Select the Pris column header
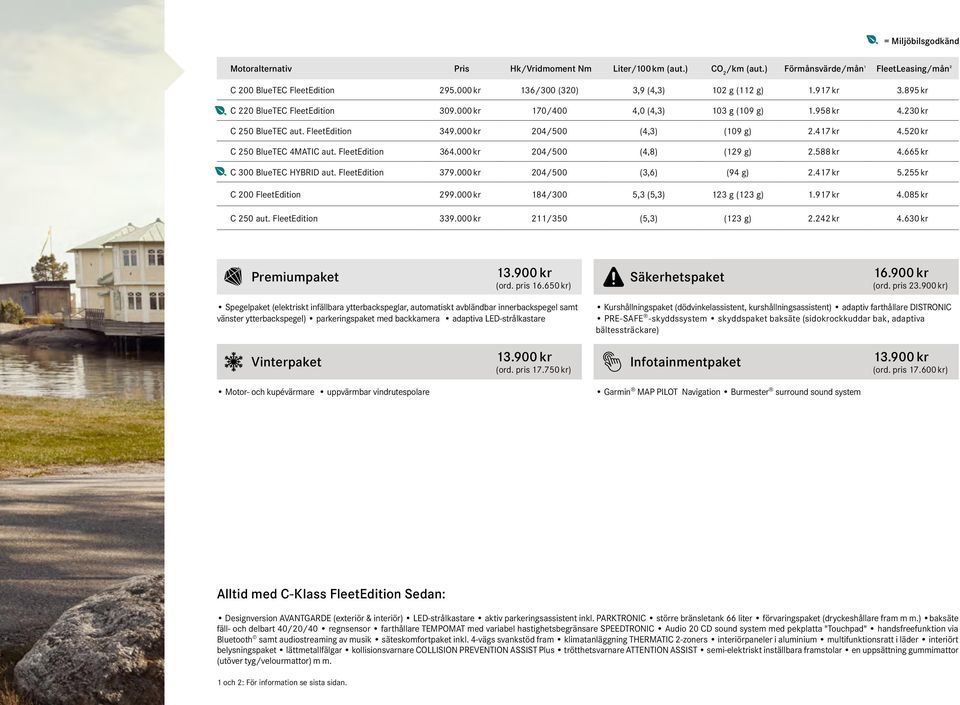The height and width of the screenshot is (705, 960). 462,69
